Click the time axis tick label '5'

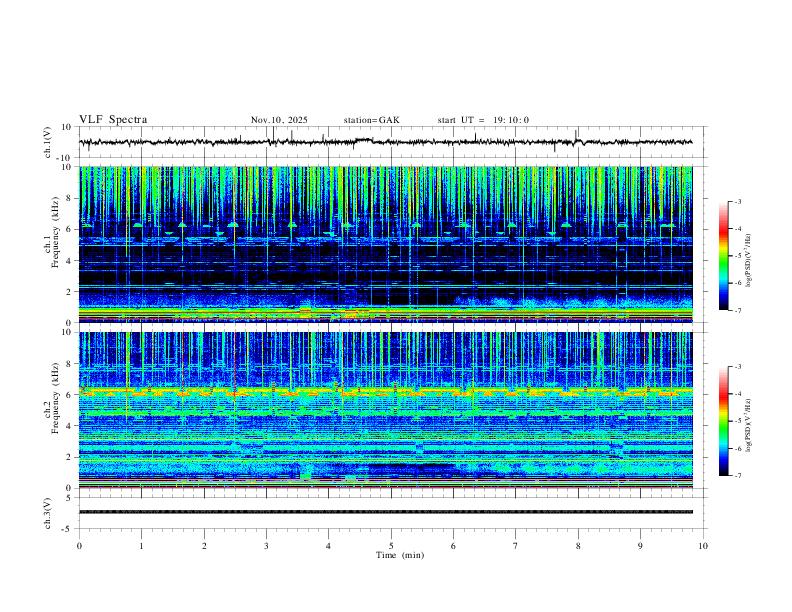click(x=391, y=546)
